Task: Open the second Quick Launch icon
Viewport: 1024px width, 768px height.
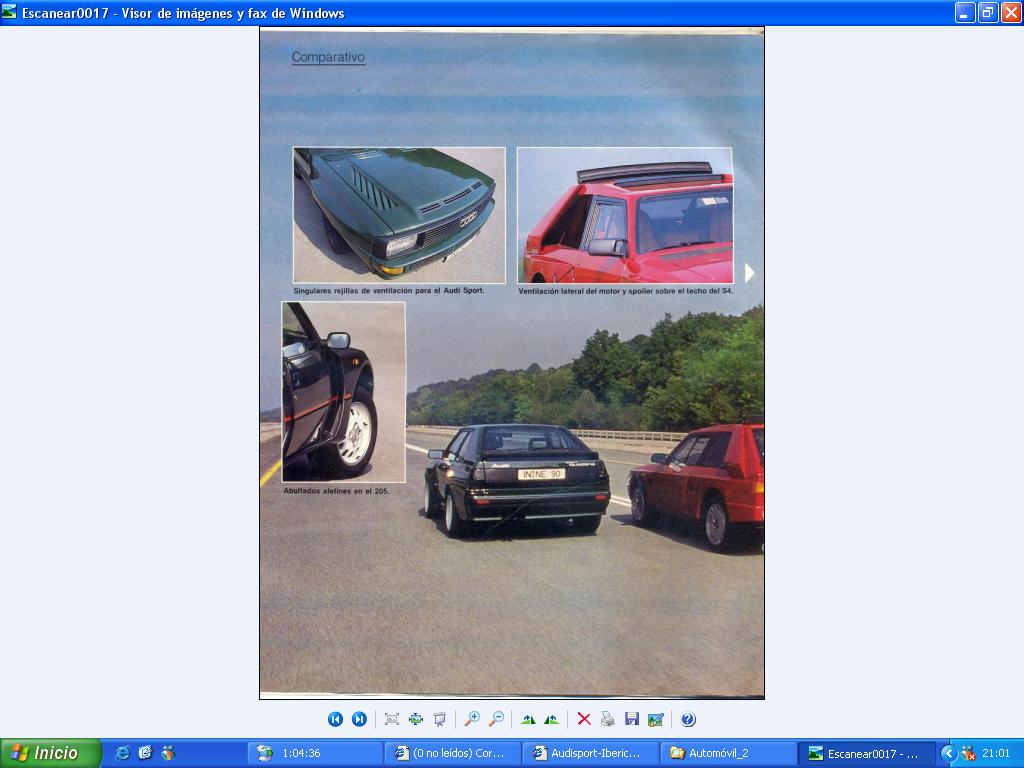Action: click(x=145, y=753)
